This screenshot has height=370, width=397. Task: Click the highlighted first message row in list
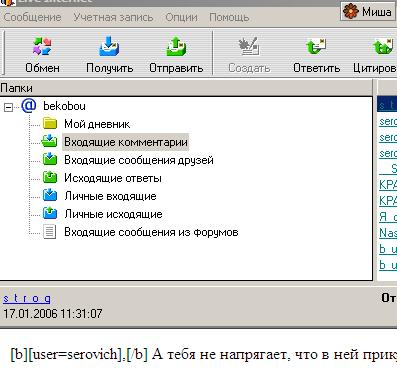point(387,105)
